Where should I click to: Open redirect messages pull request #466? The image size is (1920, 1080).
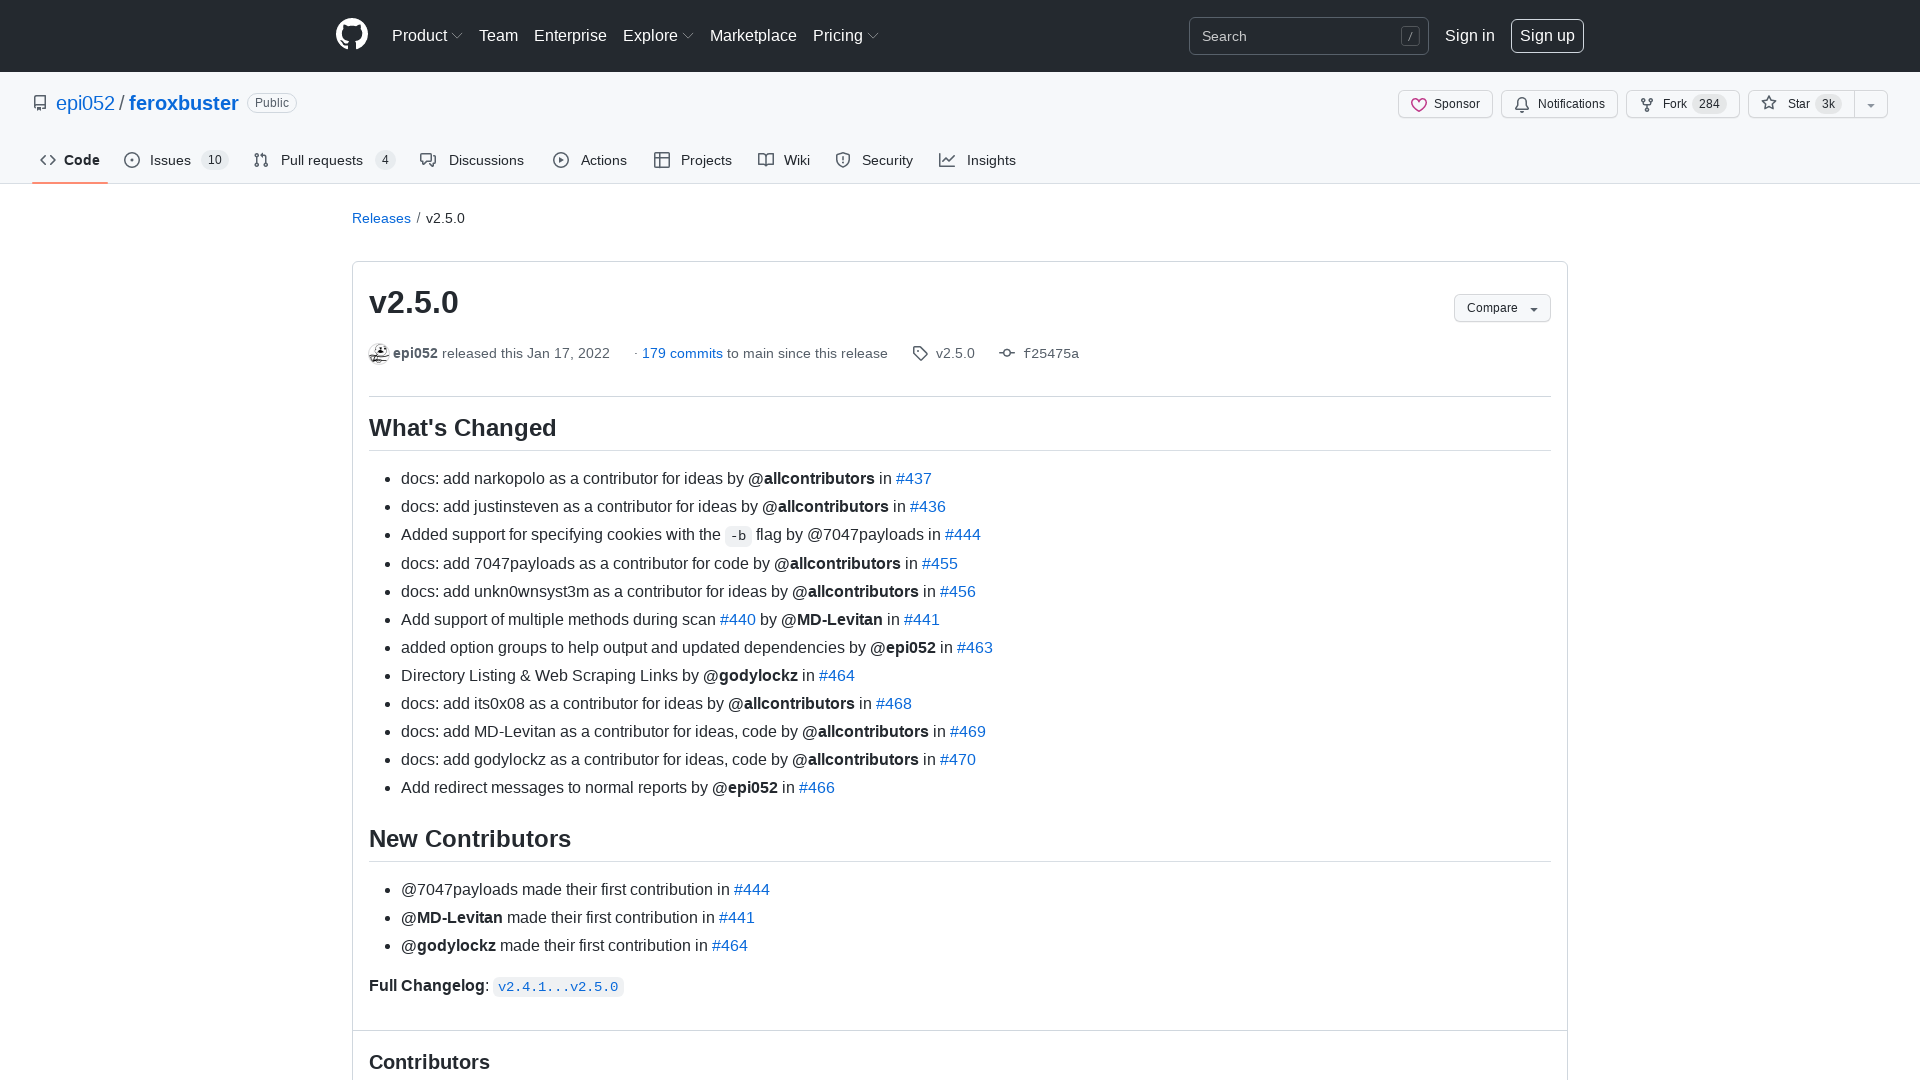tap(817, 788)
